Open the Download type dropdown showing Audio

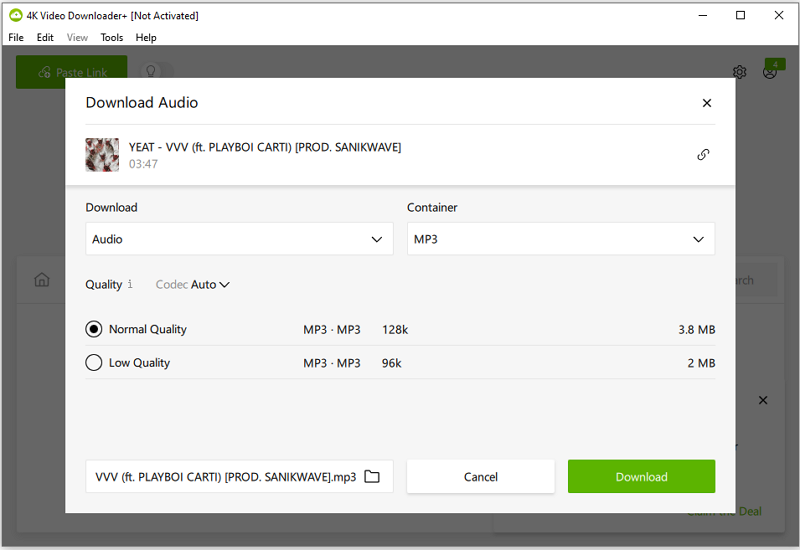(x=239, y=239)
